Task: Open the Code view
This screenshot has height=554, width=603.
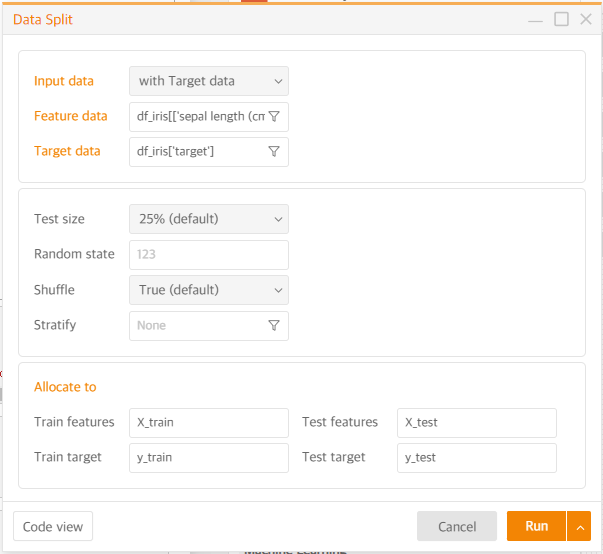Action: point(52,526)
